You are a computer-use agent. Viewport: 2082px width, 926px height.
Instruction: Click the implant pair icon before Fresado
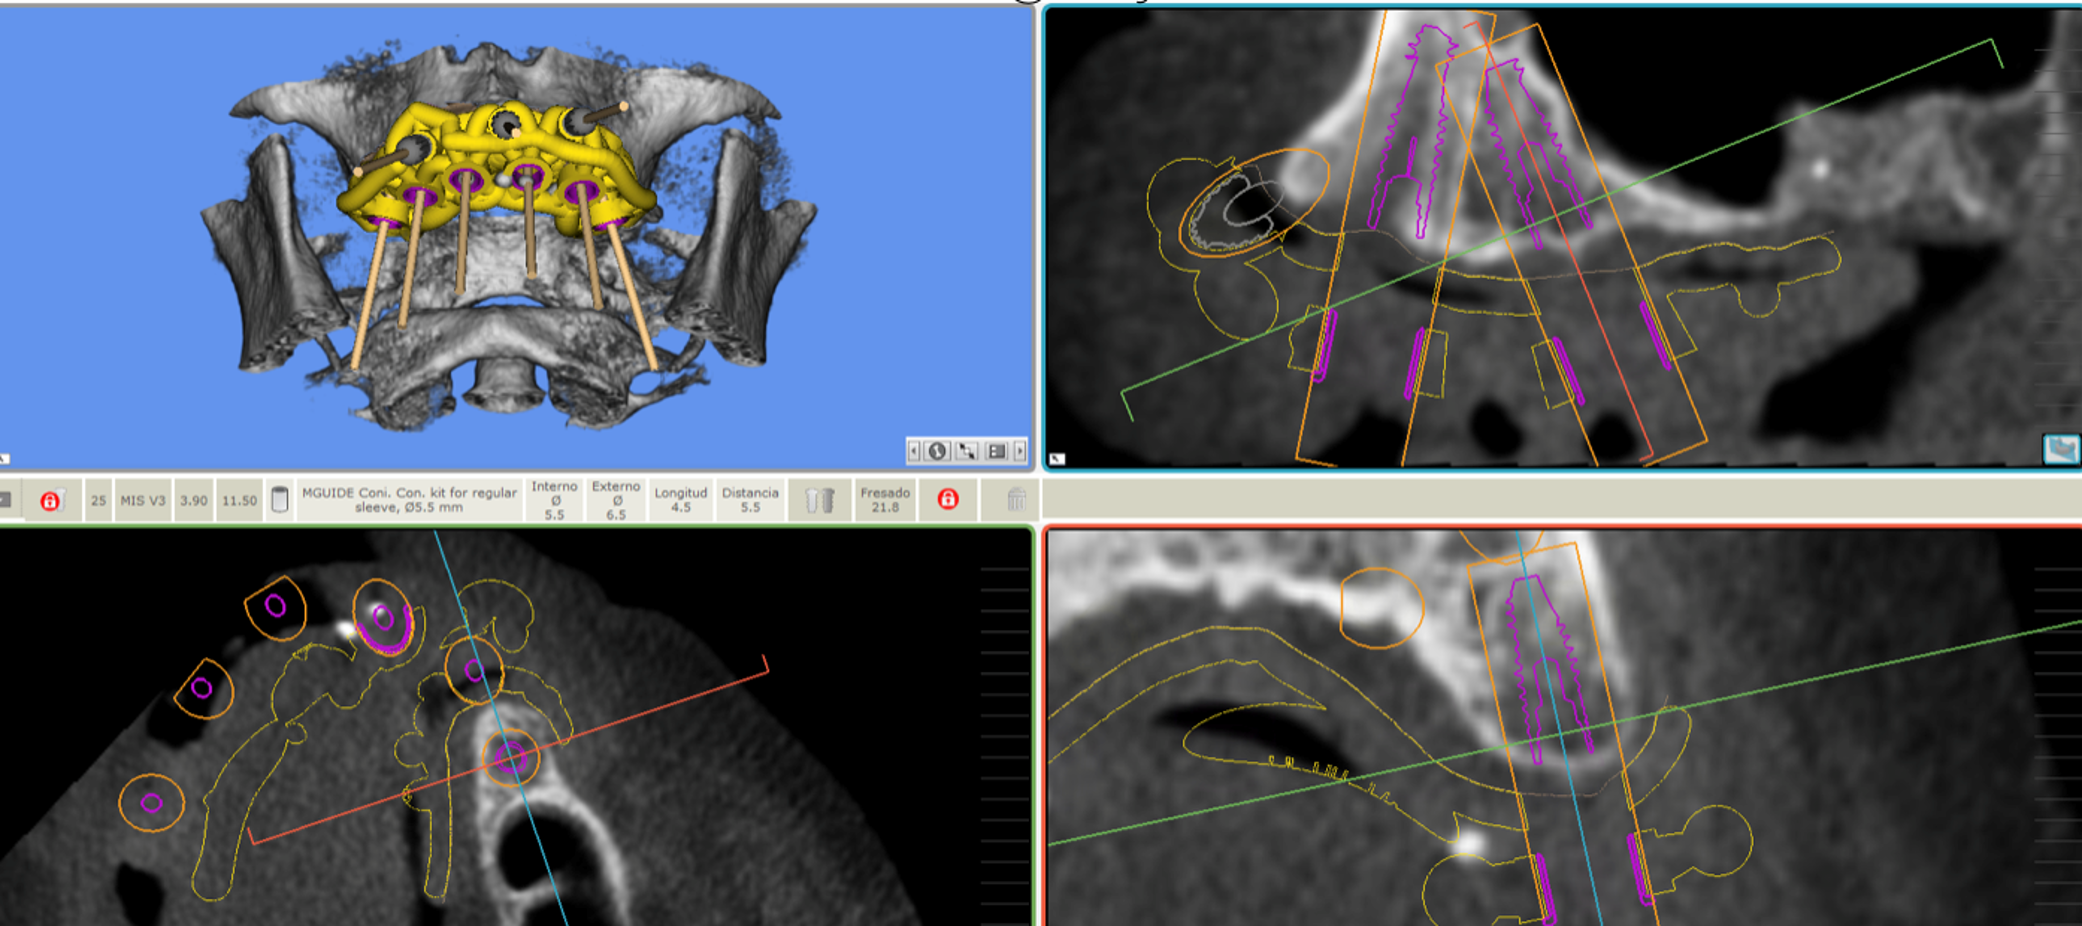tap(819, 499)
